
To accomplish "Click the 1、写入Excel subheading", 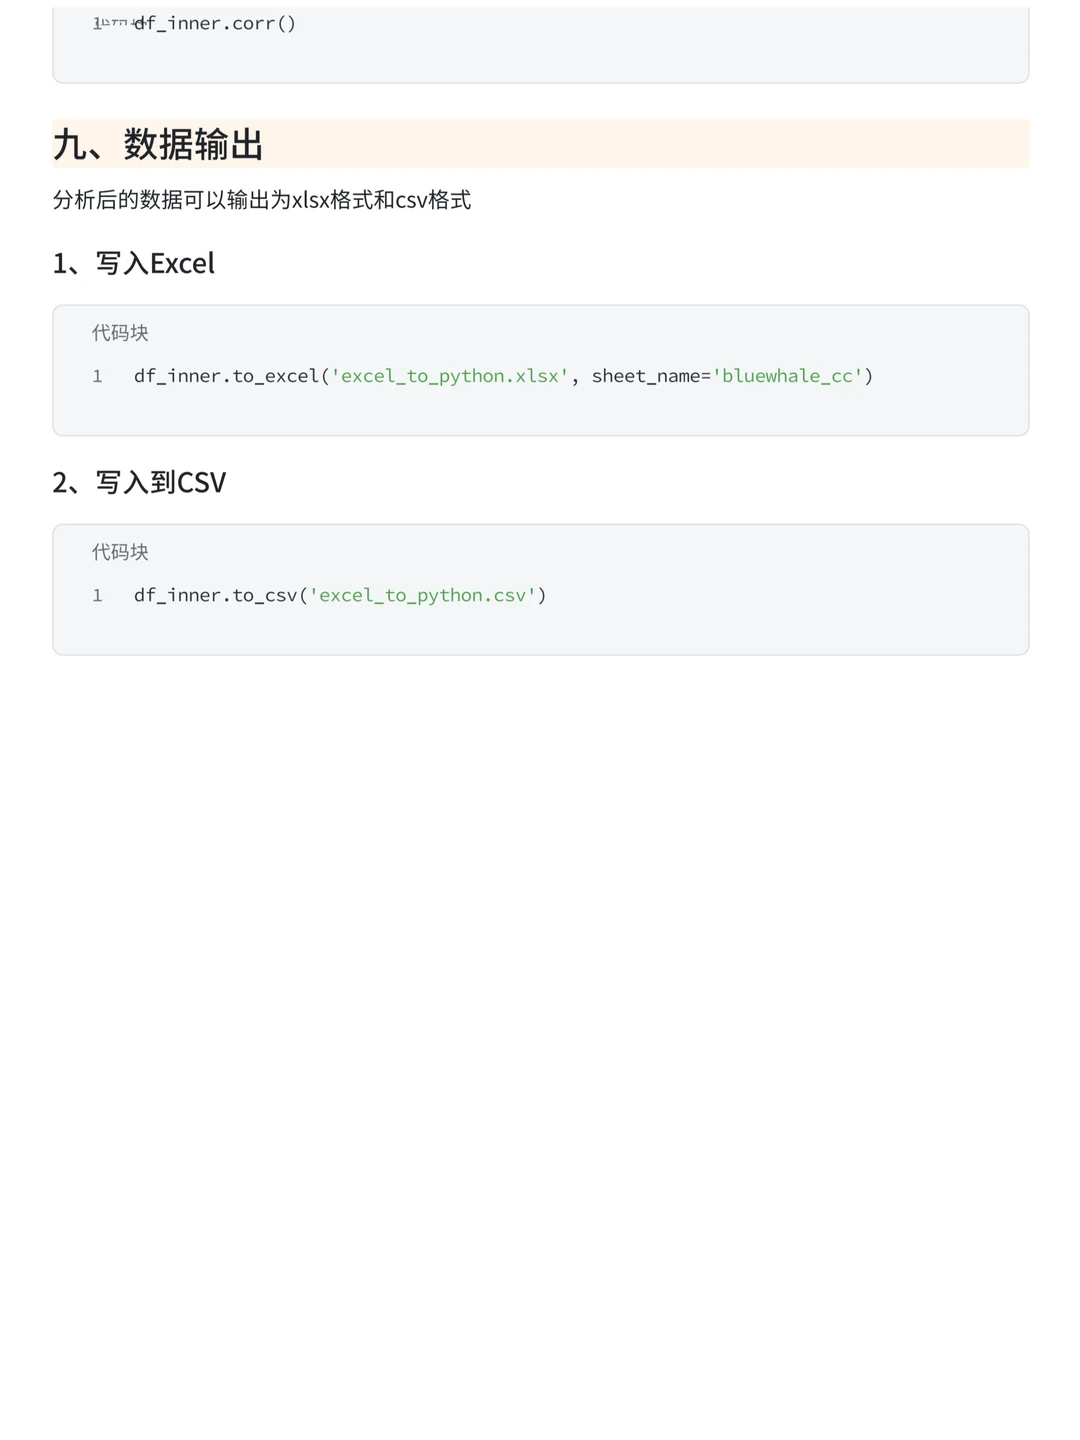I will pos(134,263).
